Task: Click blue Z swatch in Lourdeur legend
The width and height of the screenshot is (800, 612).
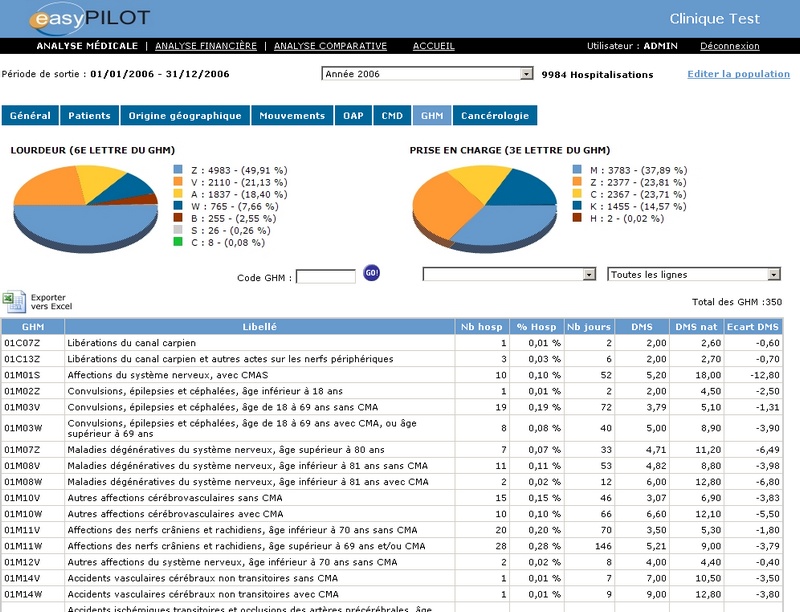Action: coord(178,169)
